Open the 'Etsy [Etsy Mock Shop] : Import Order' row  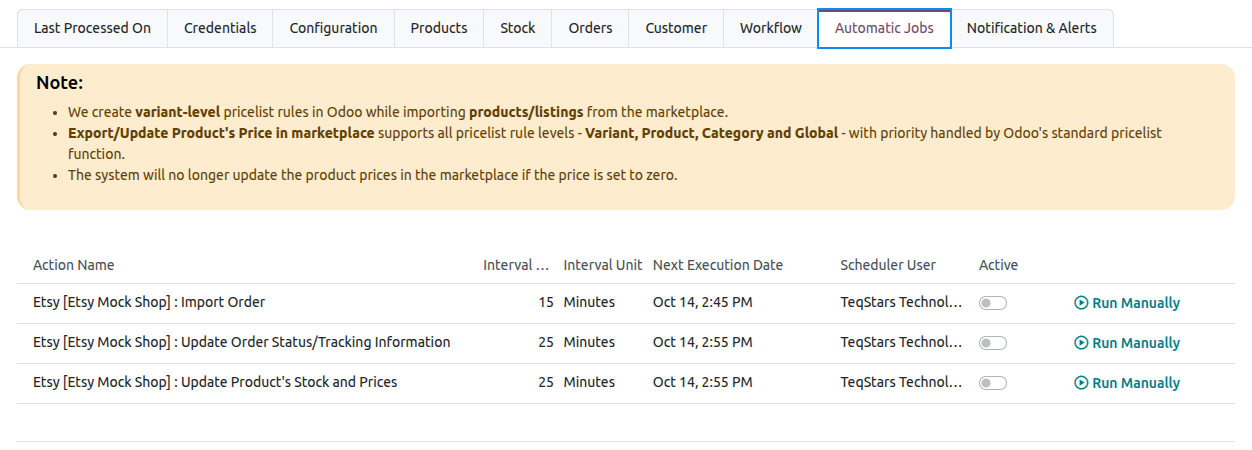point(626,302)
